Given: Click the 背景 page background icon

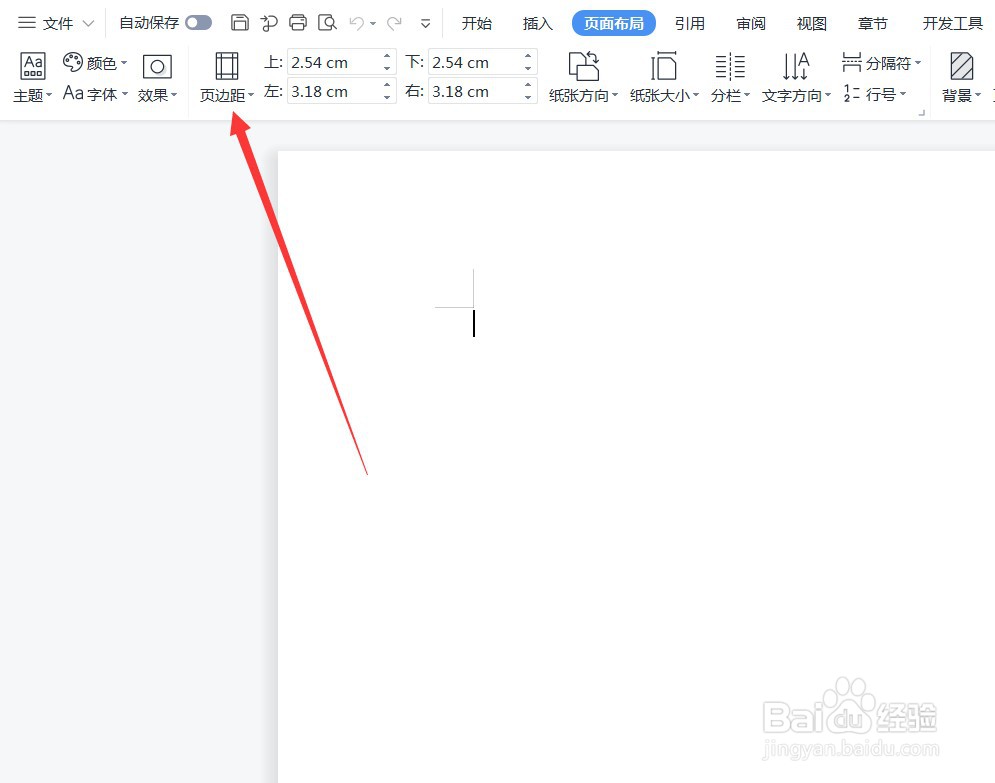Looking at the screenshot, I should [961, 66].
